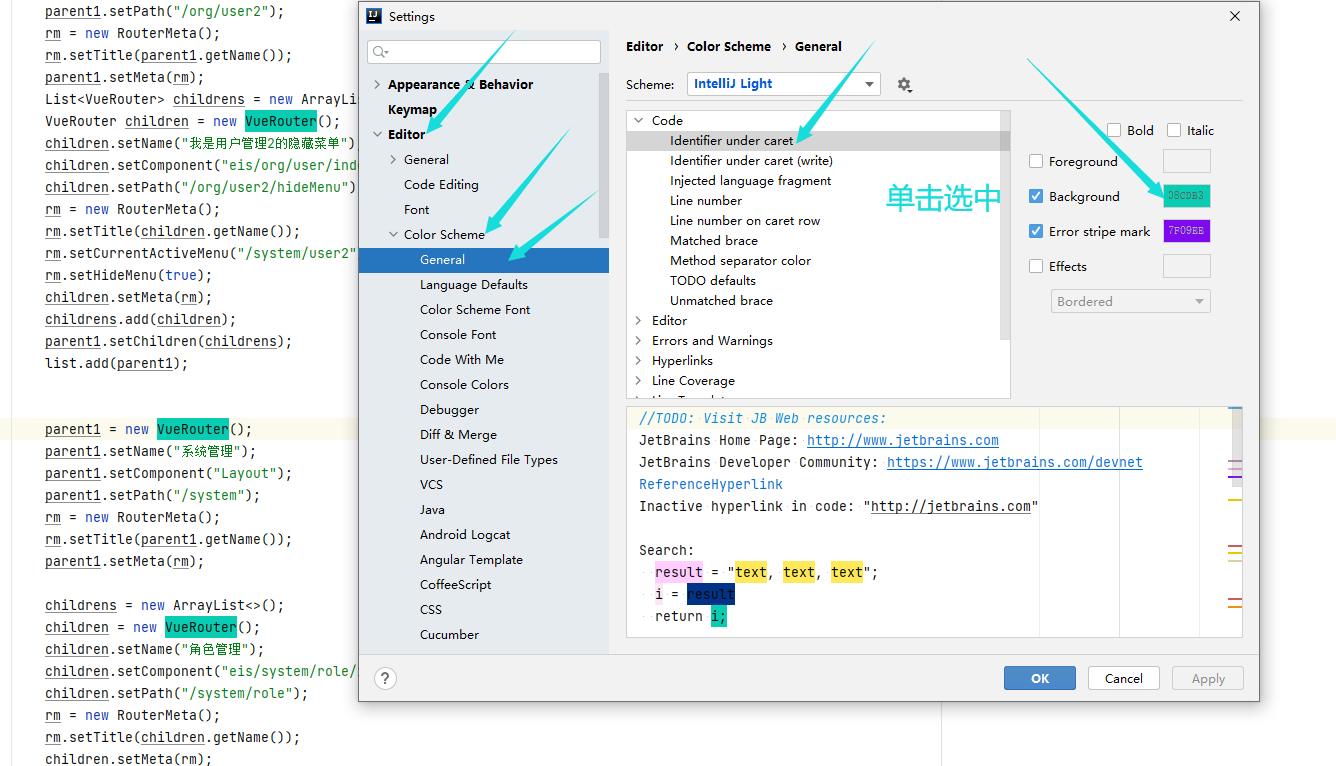Enable the Bold checkbox
This screenshot has height=766, width=1336.
pyautogui.click(x=1114, y=130)
